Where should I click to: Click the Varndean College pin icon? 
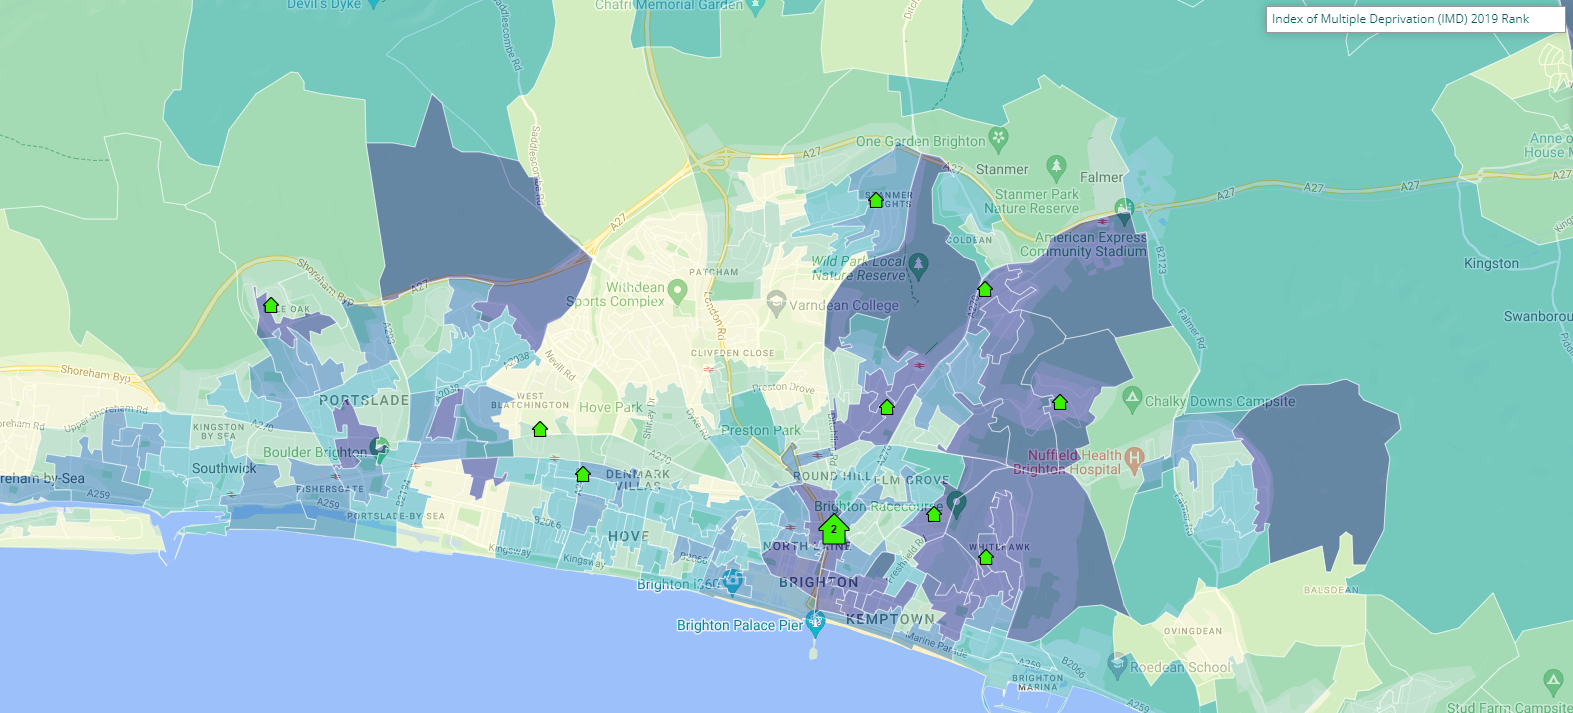(x=776, y=301)
